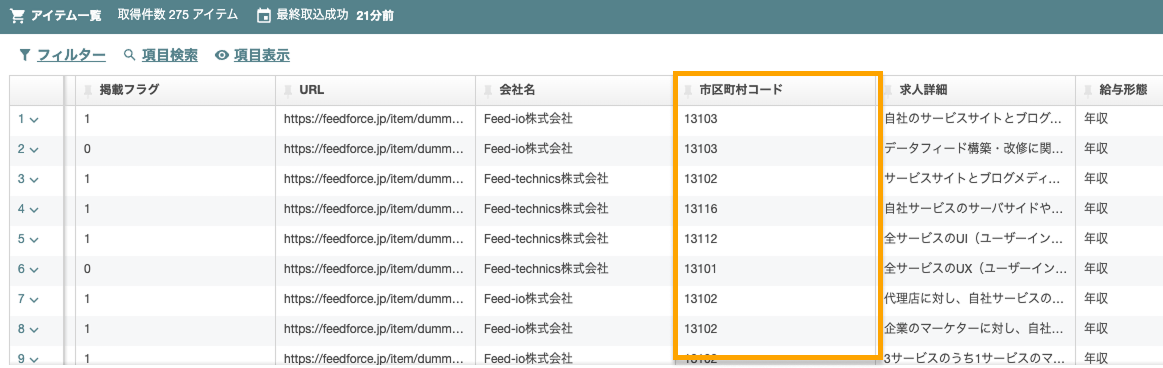The width and height of the screenshot is (1163, 368).
Task: Click the magnifier icon beside 項目検索
Action: (x=130, y=55)
